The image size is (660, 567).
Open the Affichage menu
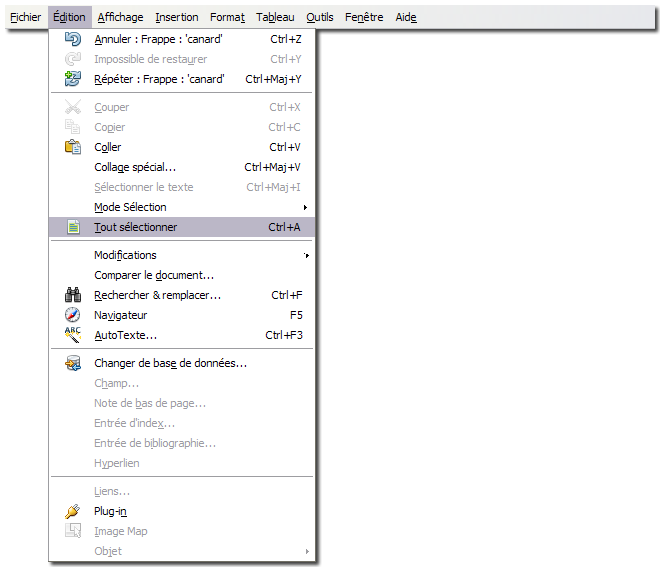click(120, 17)
